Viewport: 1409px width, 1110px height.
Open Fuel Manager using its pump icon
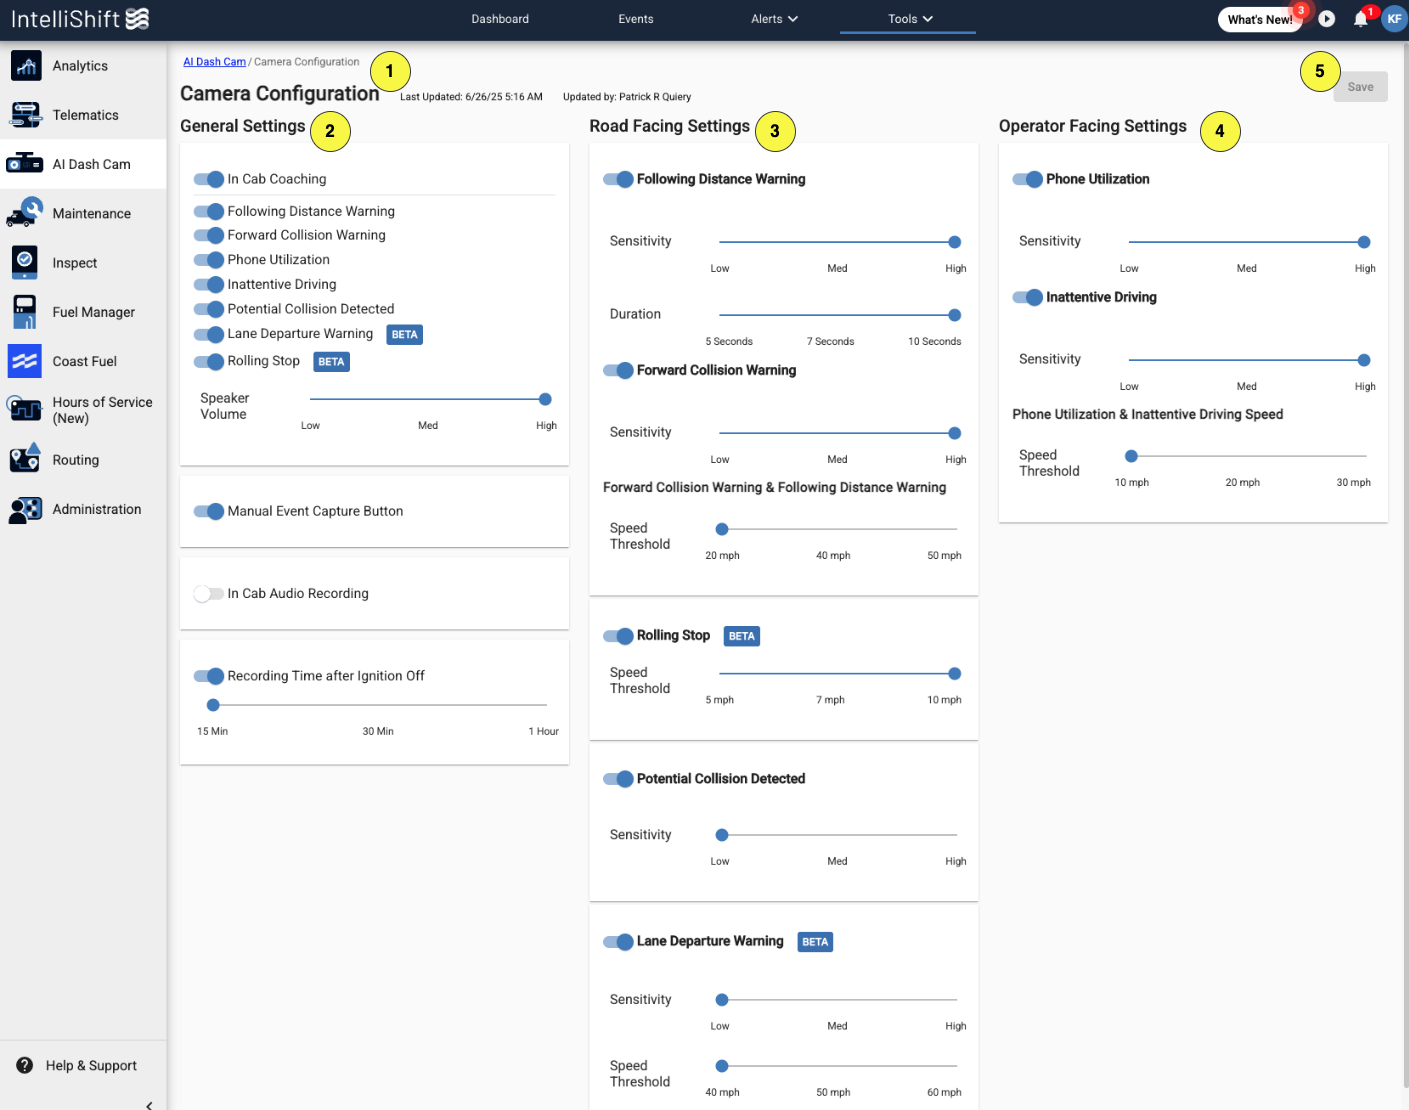point(25,311)
